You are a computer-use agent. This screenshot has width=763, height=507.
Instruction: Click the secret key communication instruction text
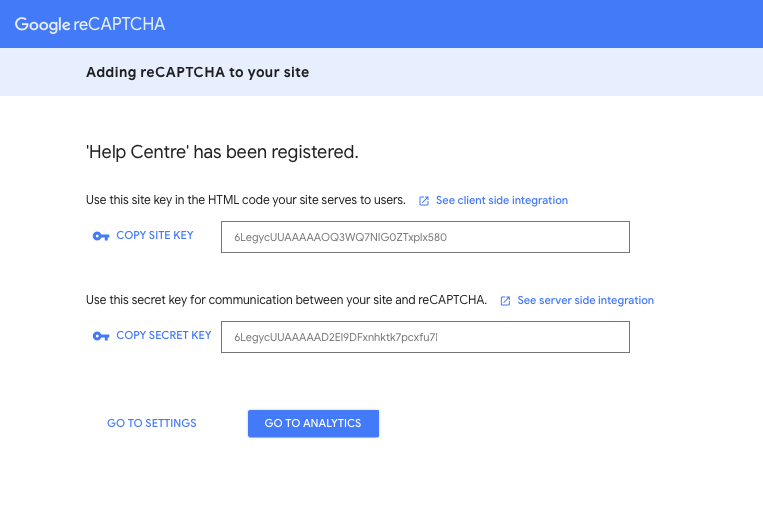pyautogui.click(x=286, y=300)
